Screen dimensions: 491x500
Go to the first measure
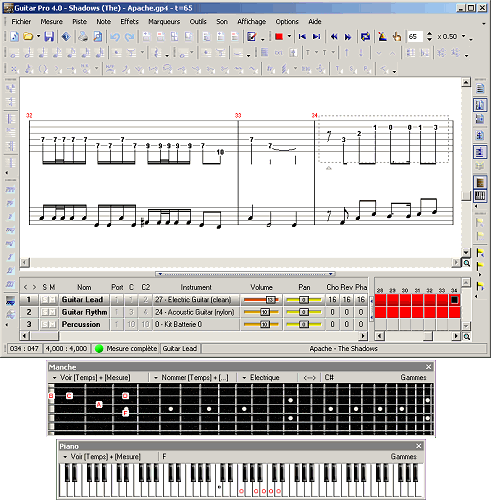302,36
